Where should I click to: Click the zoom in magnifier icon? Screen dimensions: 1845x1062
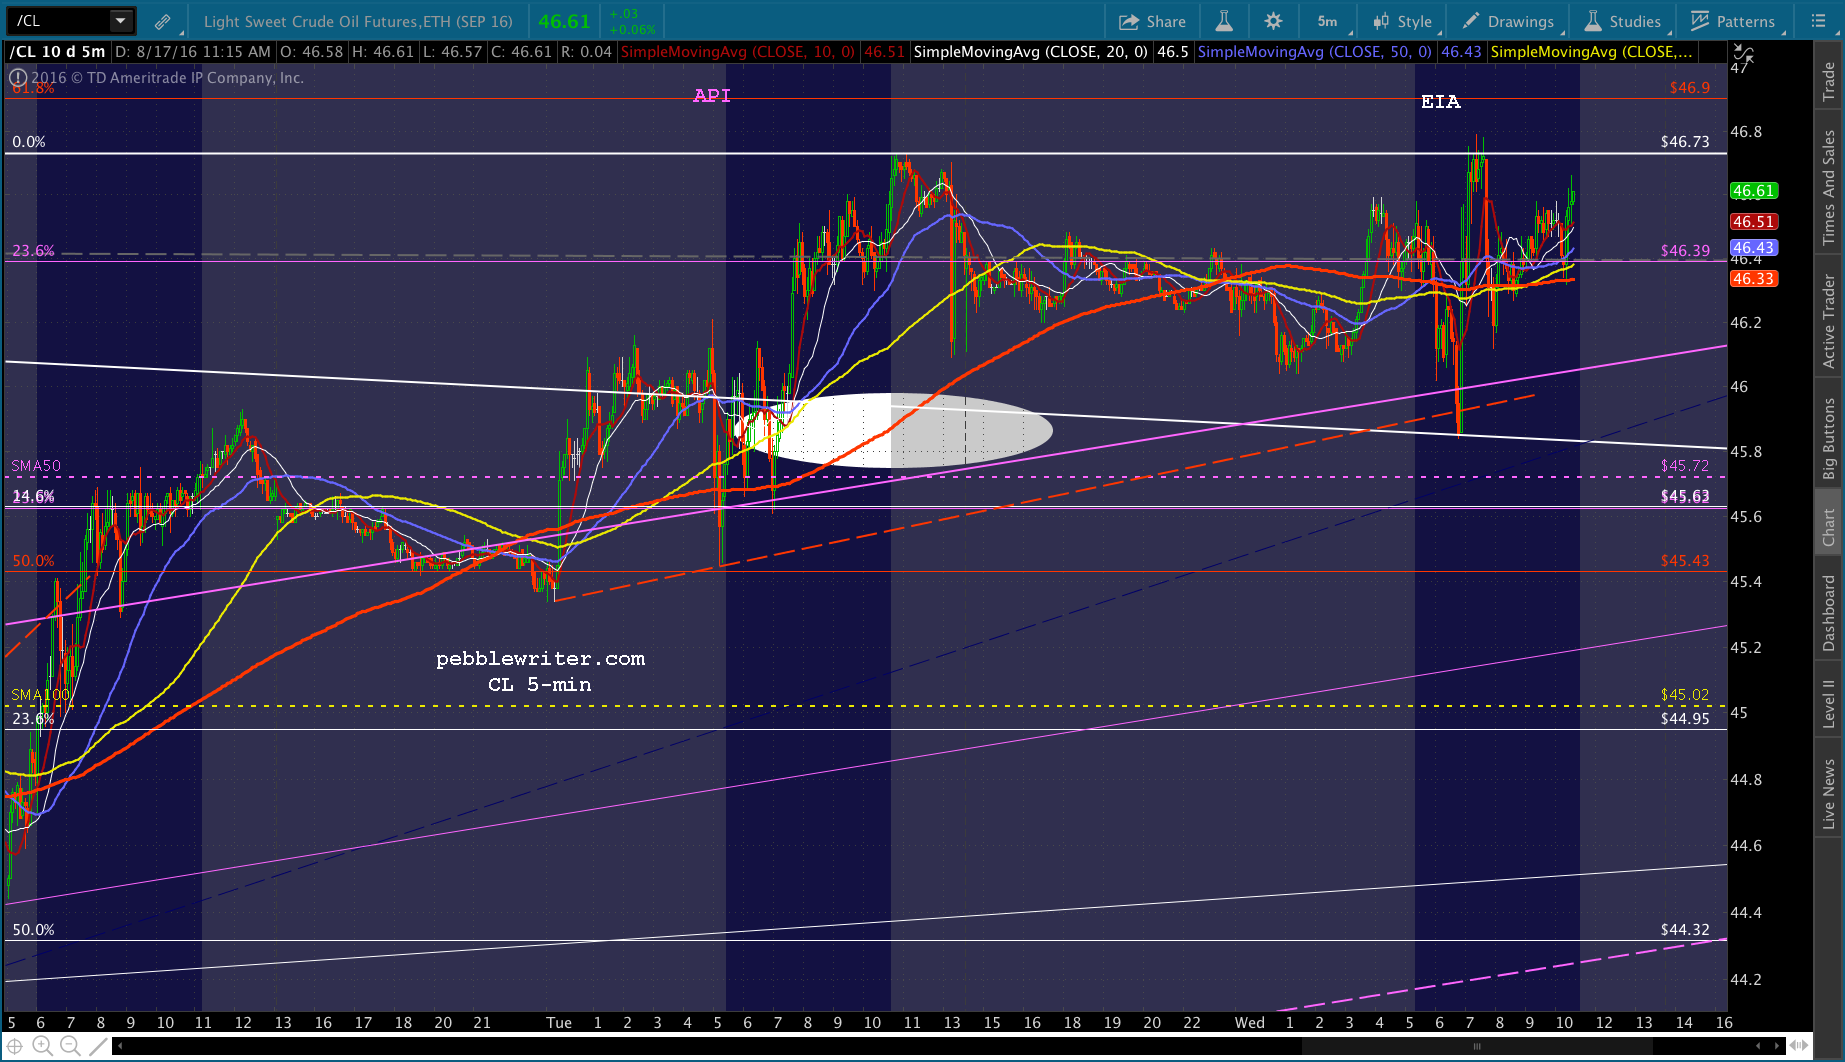pos(42,1046)
